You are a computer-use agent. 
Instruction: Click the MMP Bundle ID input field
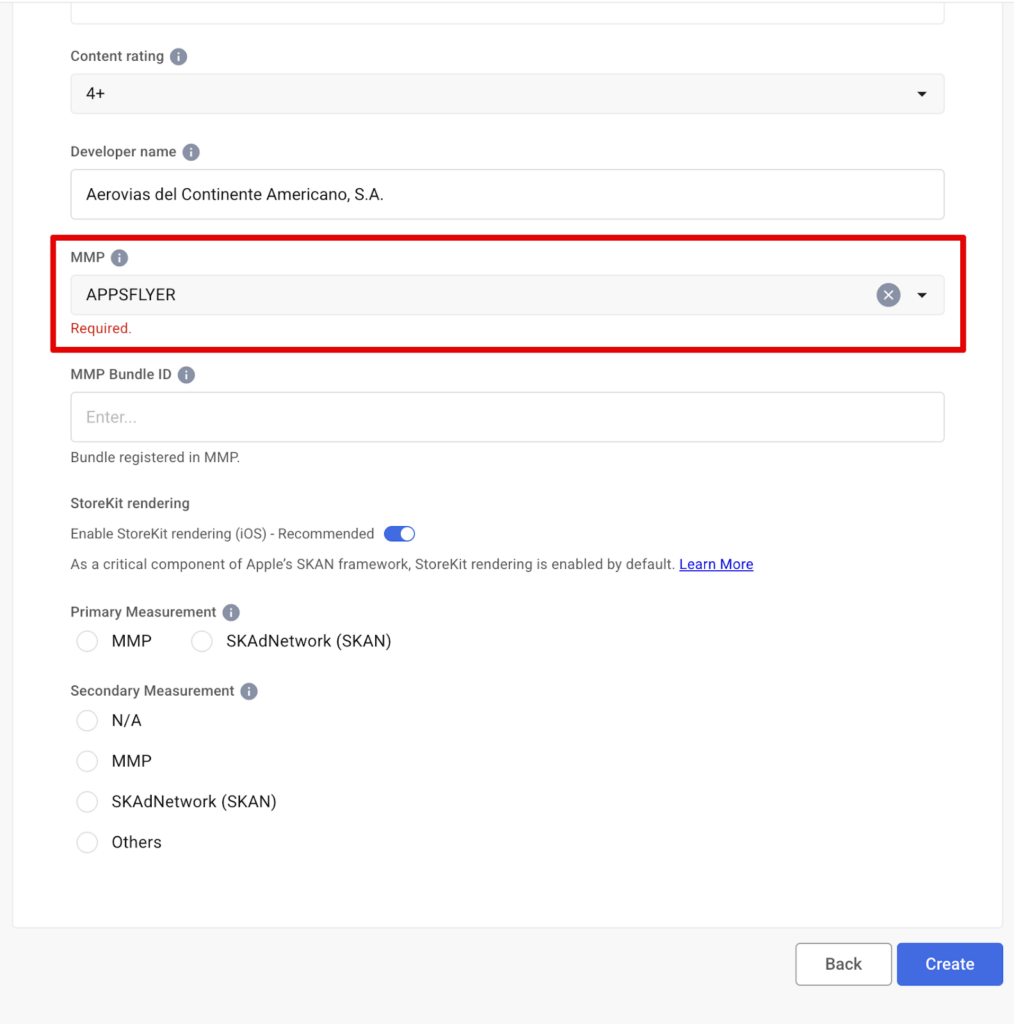tap(506, 417)
